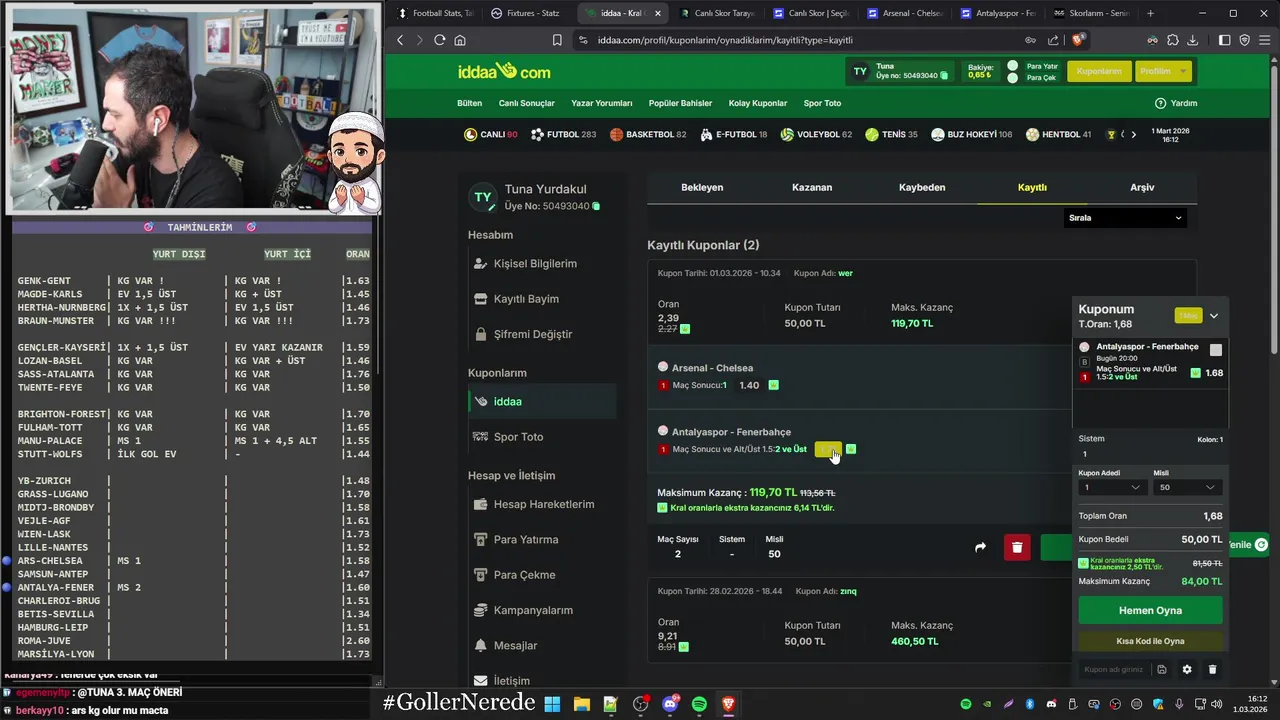
Task: Share the first coupon with arrow icon
Action: pyautogui.click(x=980, y=547)
